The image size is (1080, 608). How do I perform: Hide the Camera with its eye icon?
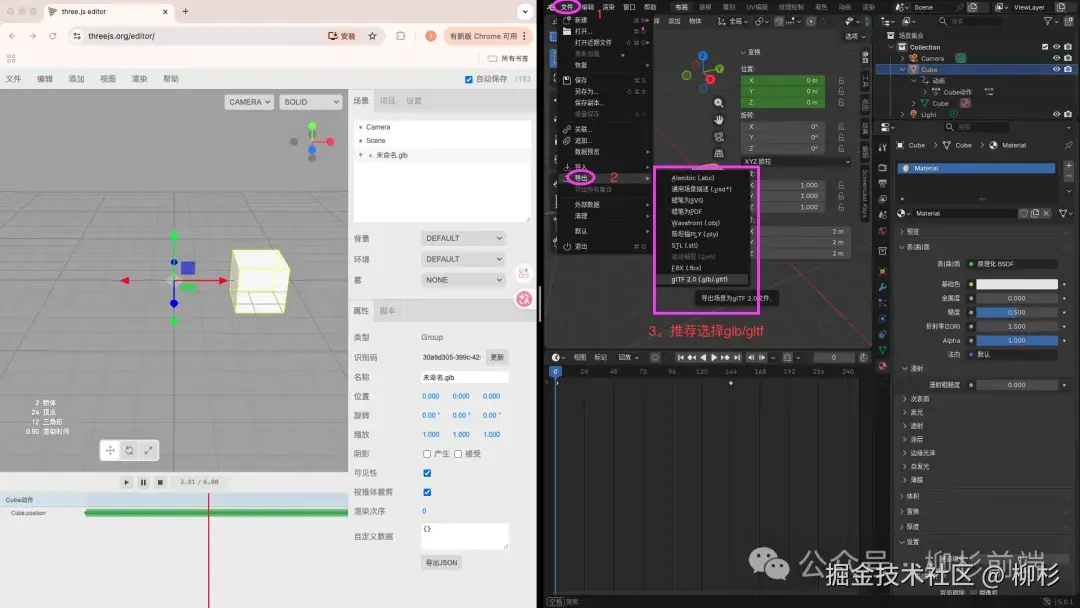pyautogui.click(x=1056, y=59)
